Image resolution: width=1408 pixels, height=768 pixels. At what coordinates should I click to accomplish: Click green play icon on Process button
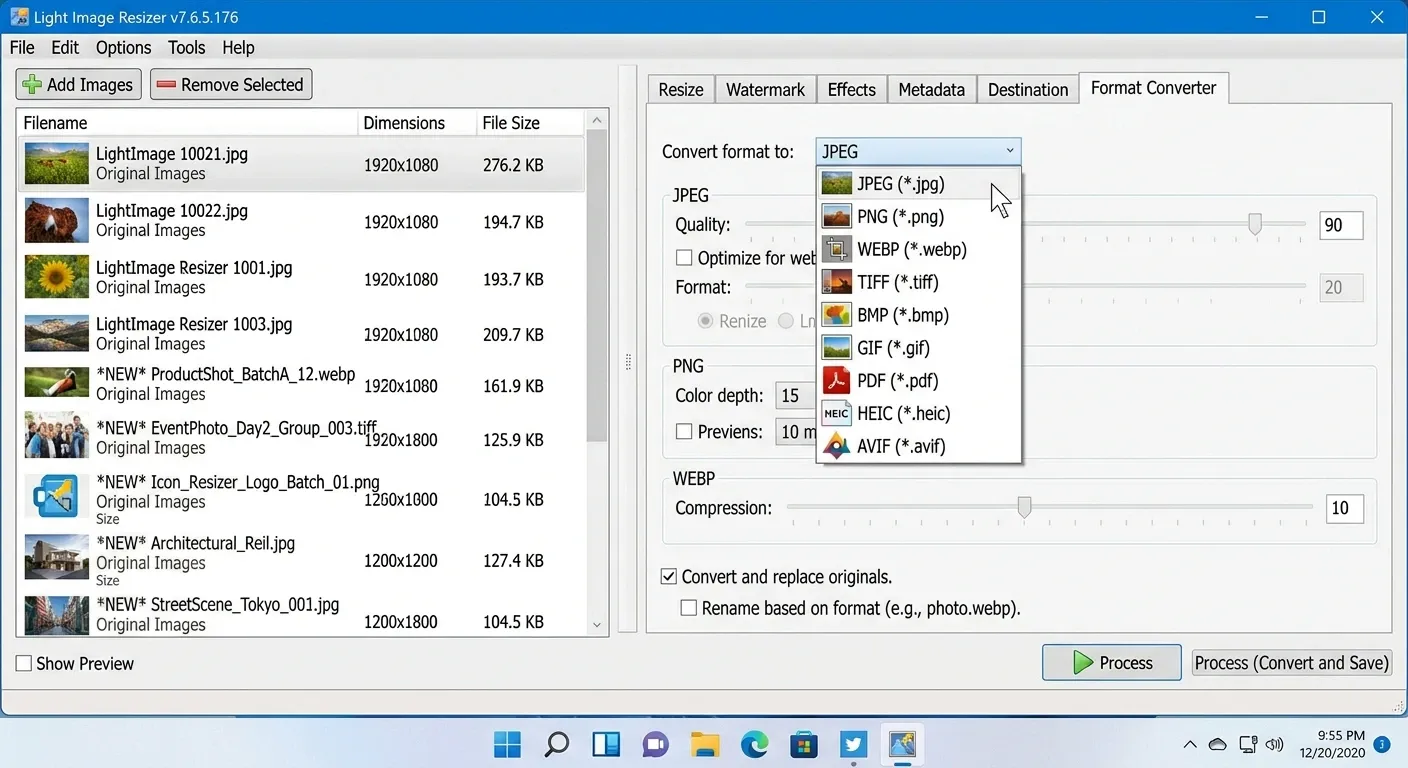click(1083, 663)
